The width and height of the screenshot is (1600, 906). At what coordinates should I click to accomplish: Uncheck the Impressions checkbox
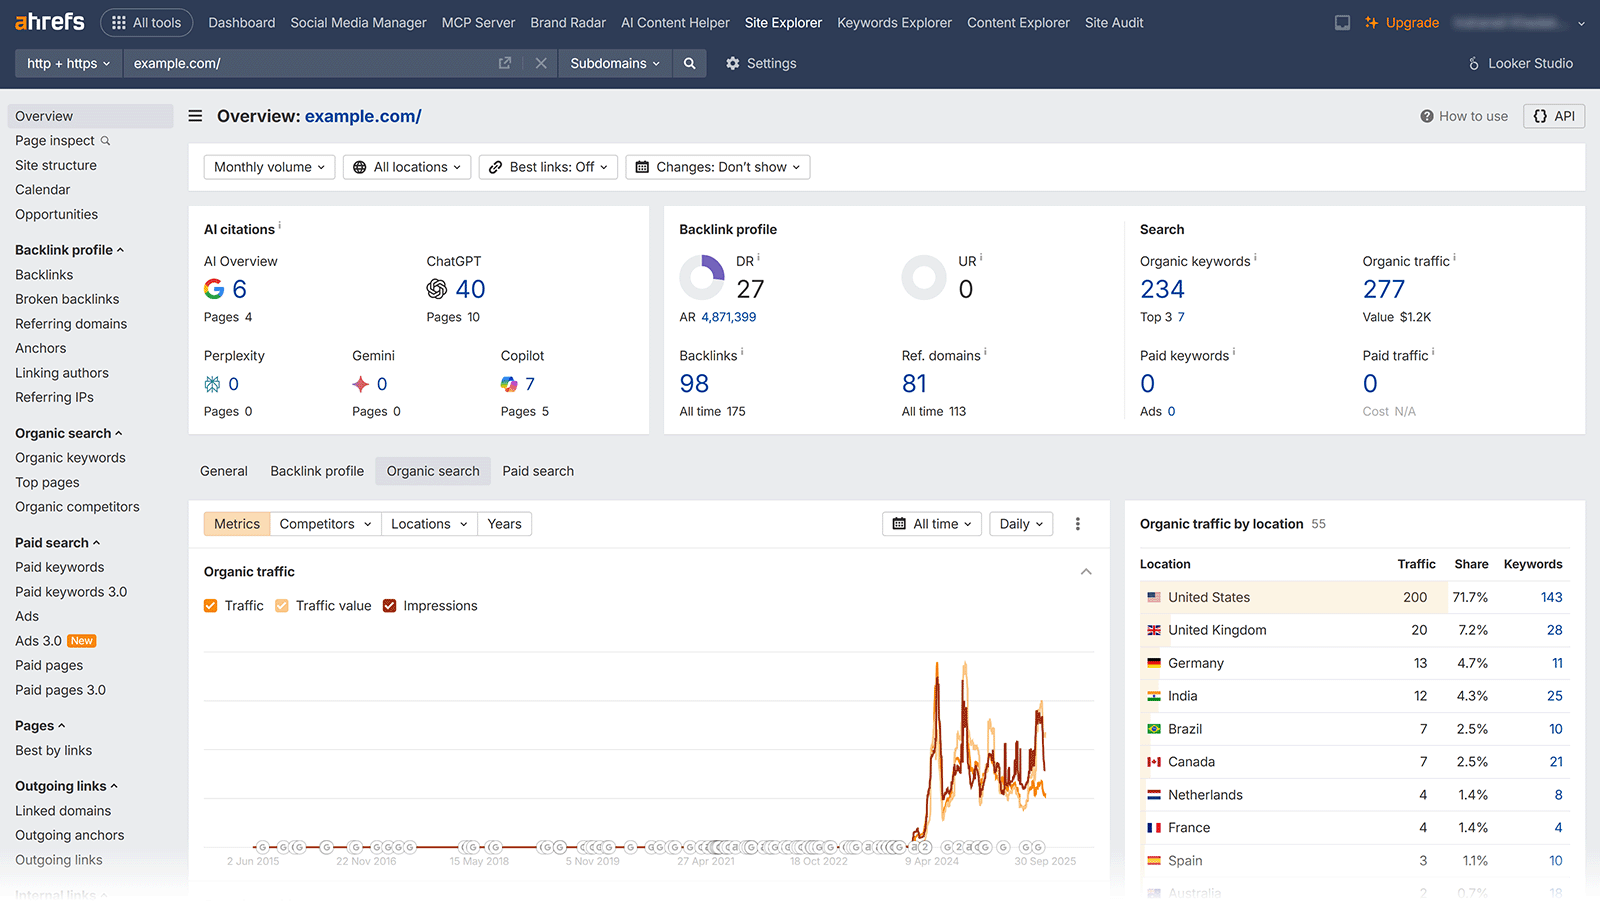(x=389, y=605)
